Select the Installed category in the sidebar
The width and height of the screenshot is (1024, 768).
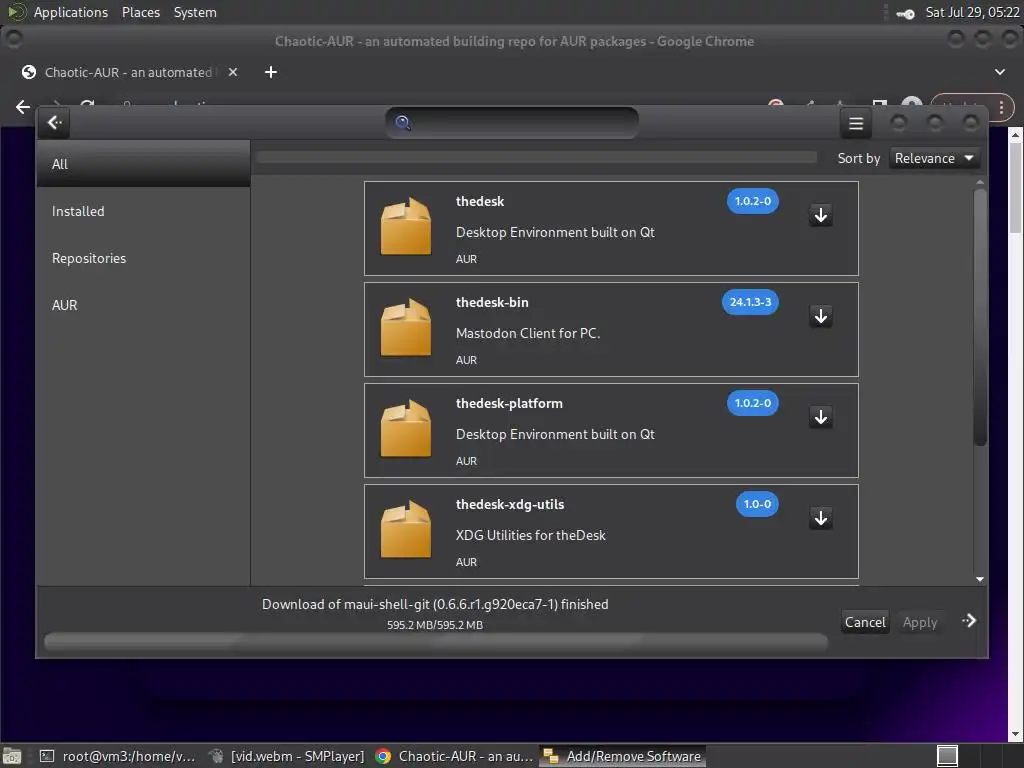pyautogui.click(x=143, y=211)
